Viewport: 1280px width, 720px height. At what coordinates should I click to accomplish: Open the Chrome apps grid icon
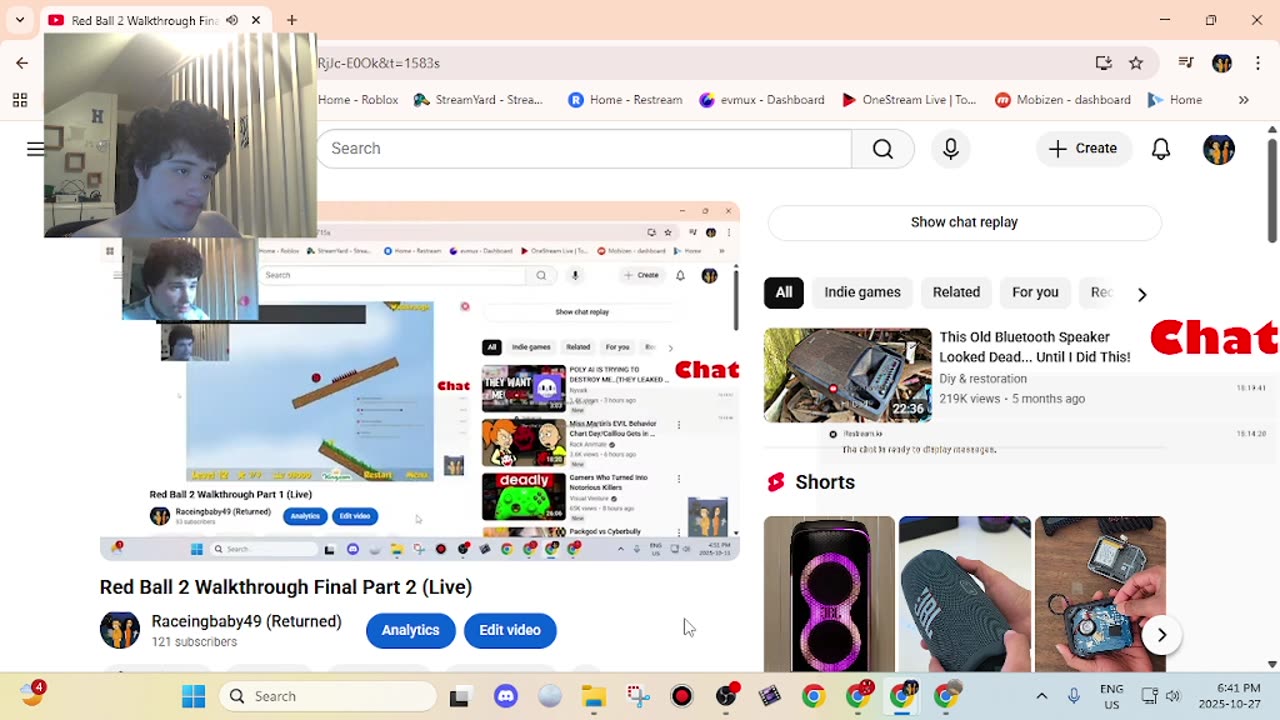point(20,100)
